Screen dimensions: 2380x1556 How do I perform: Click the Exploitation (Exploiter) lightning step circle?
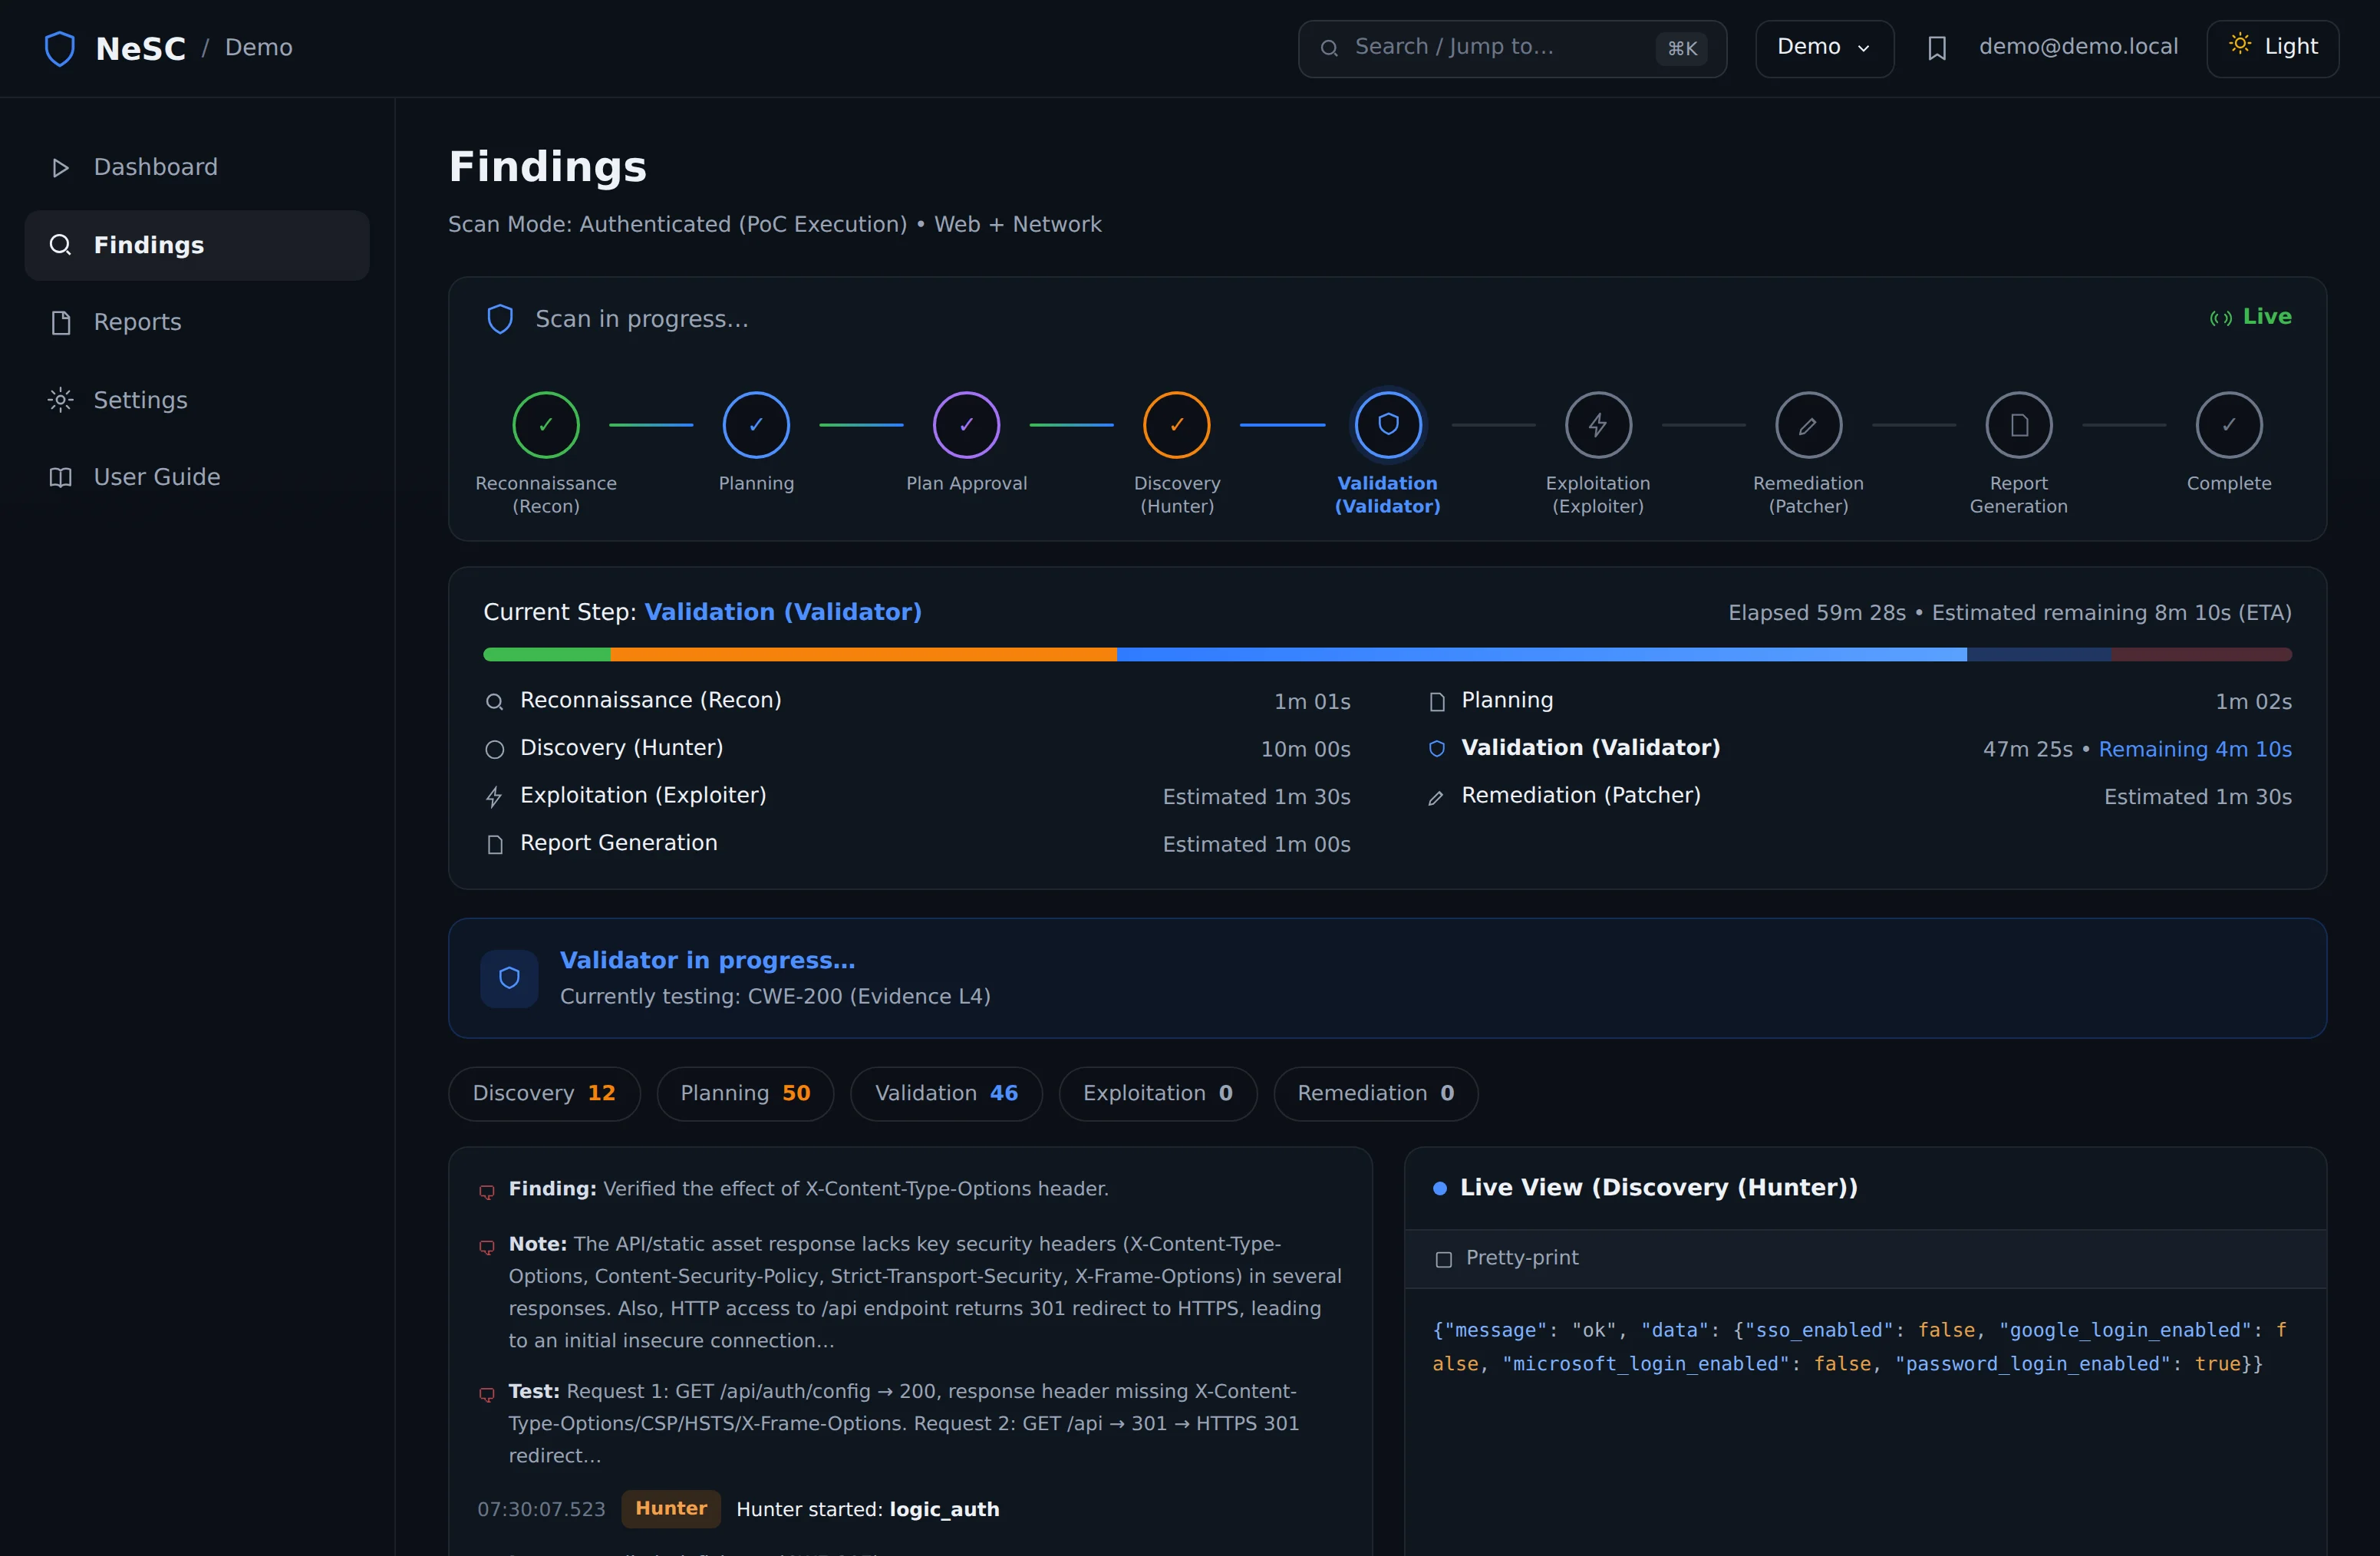point(1598,425)
